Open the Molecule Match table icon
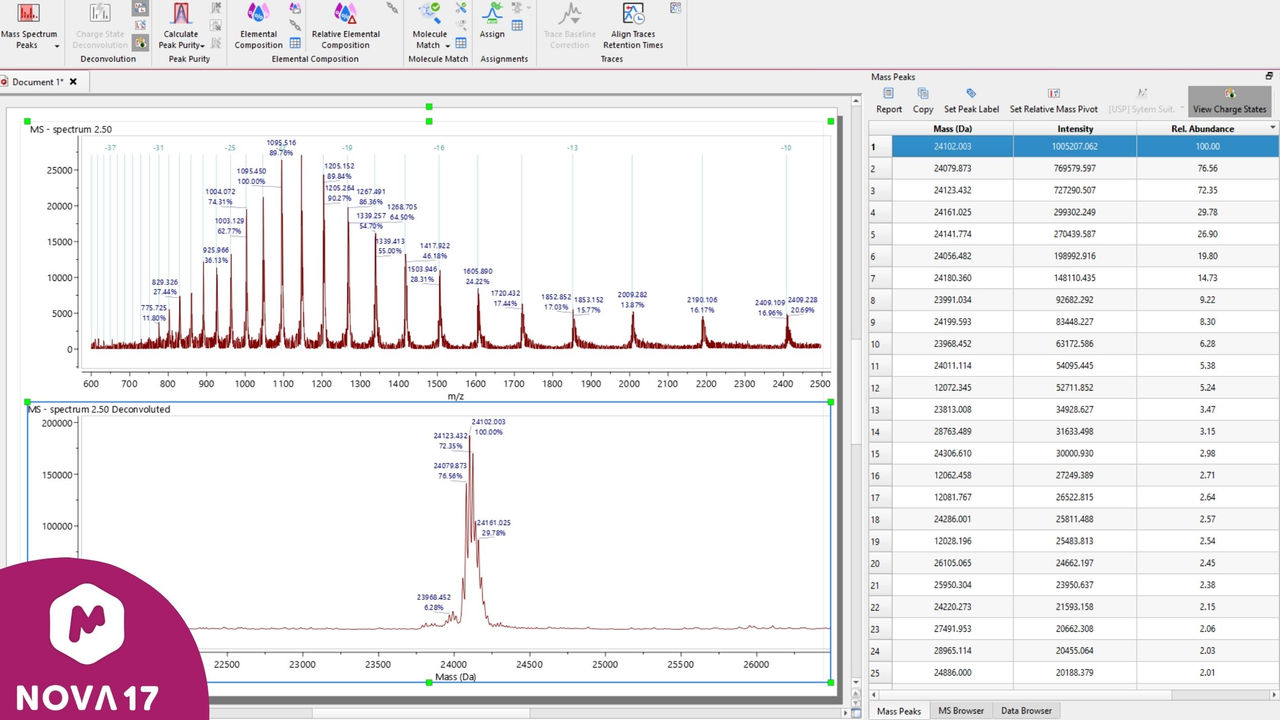 (461, 43)
